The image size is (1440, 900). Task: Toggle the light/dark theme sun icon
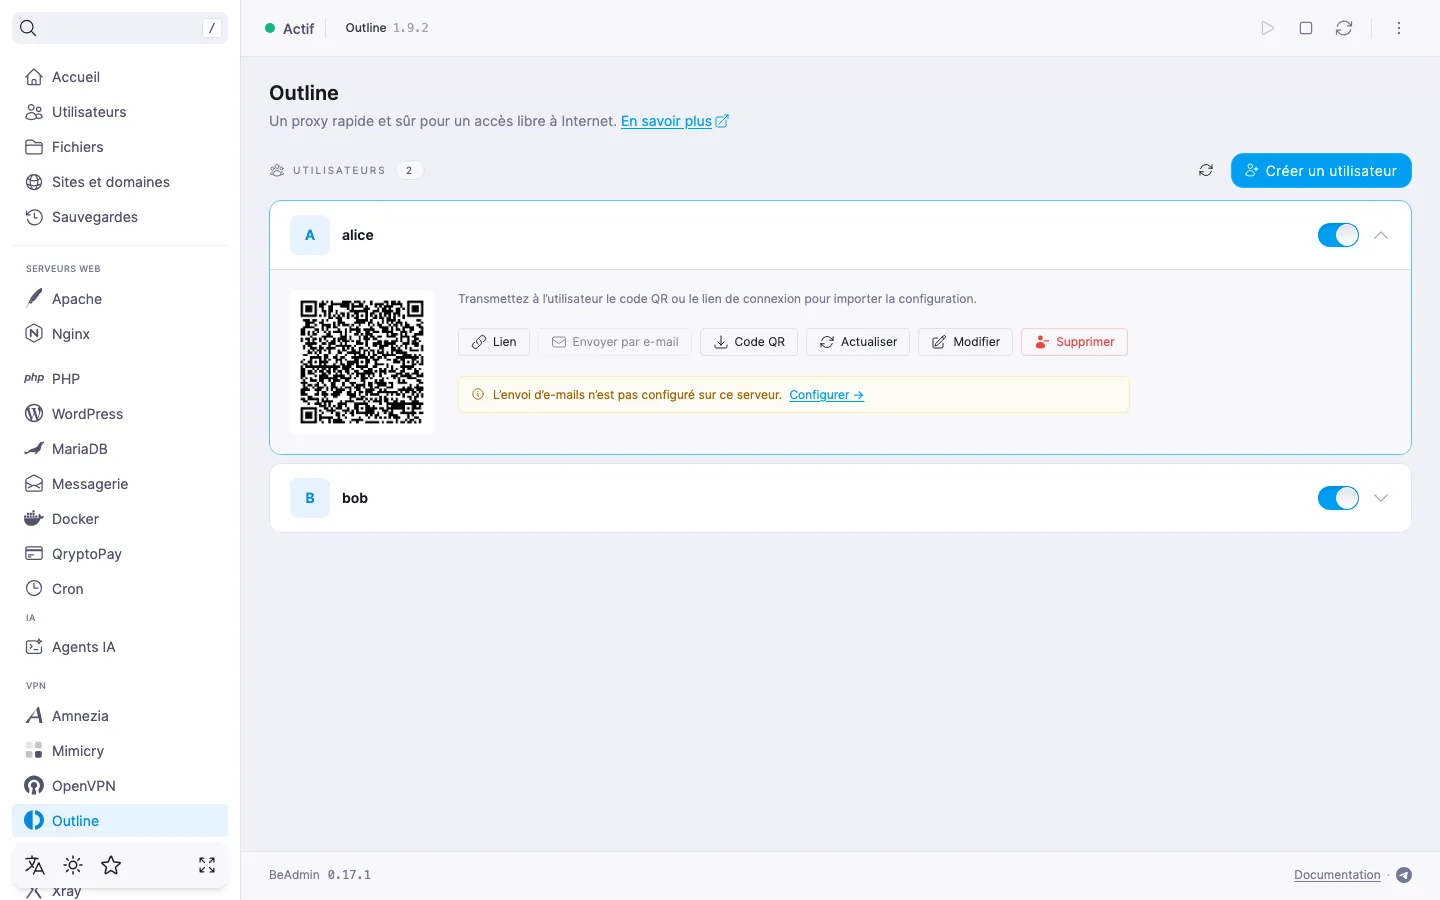click(73, 865)
